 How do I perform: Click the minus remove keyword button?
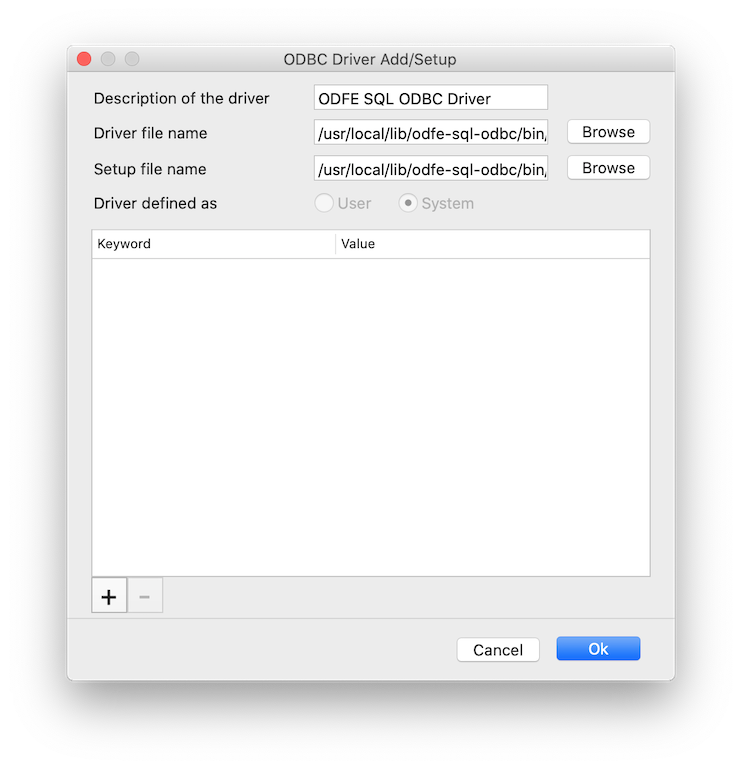click(x=145, y=596)
